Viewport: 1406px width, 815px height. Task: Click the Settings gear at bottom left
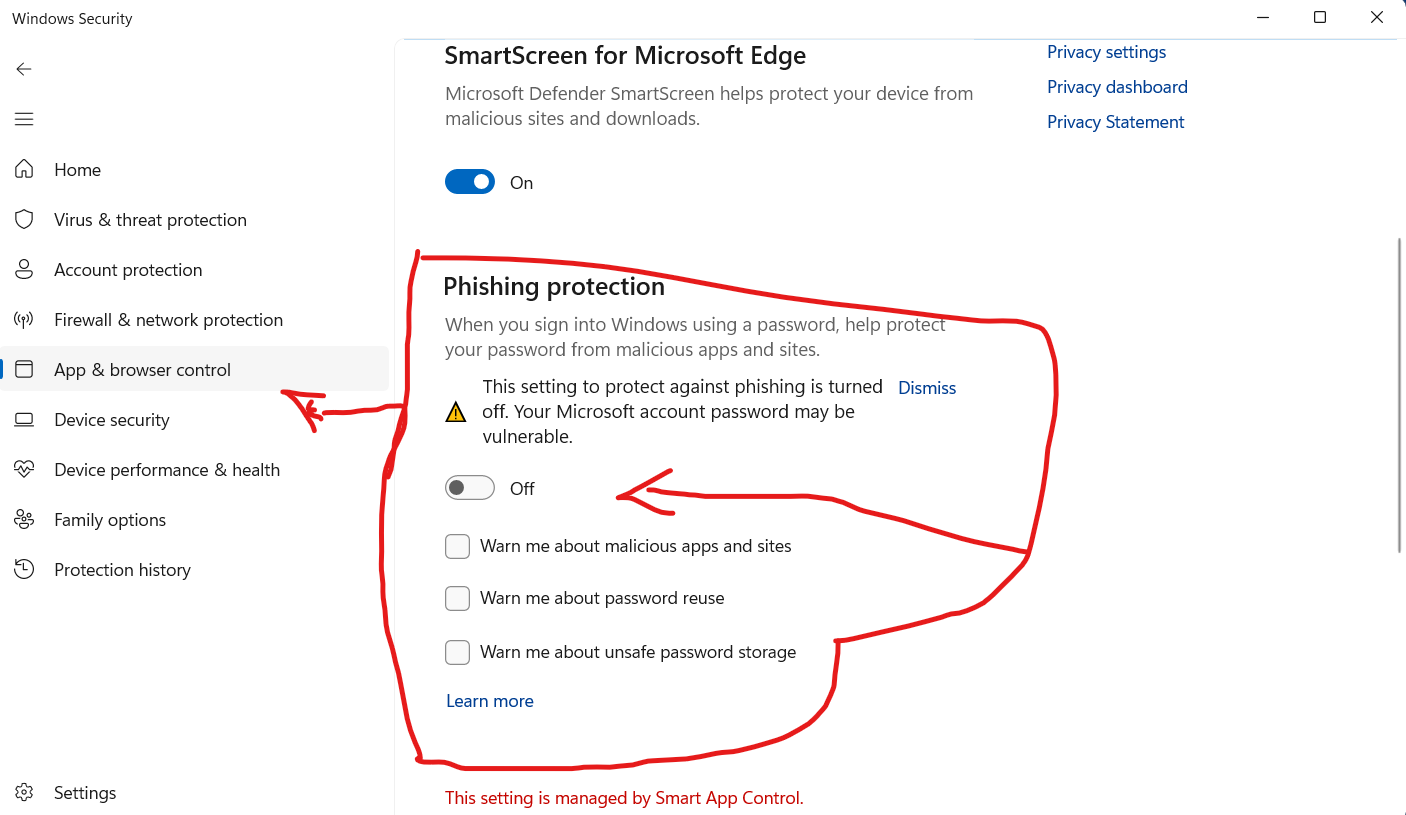[24, 792]
